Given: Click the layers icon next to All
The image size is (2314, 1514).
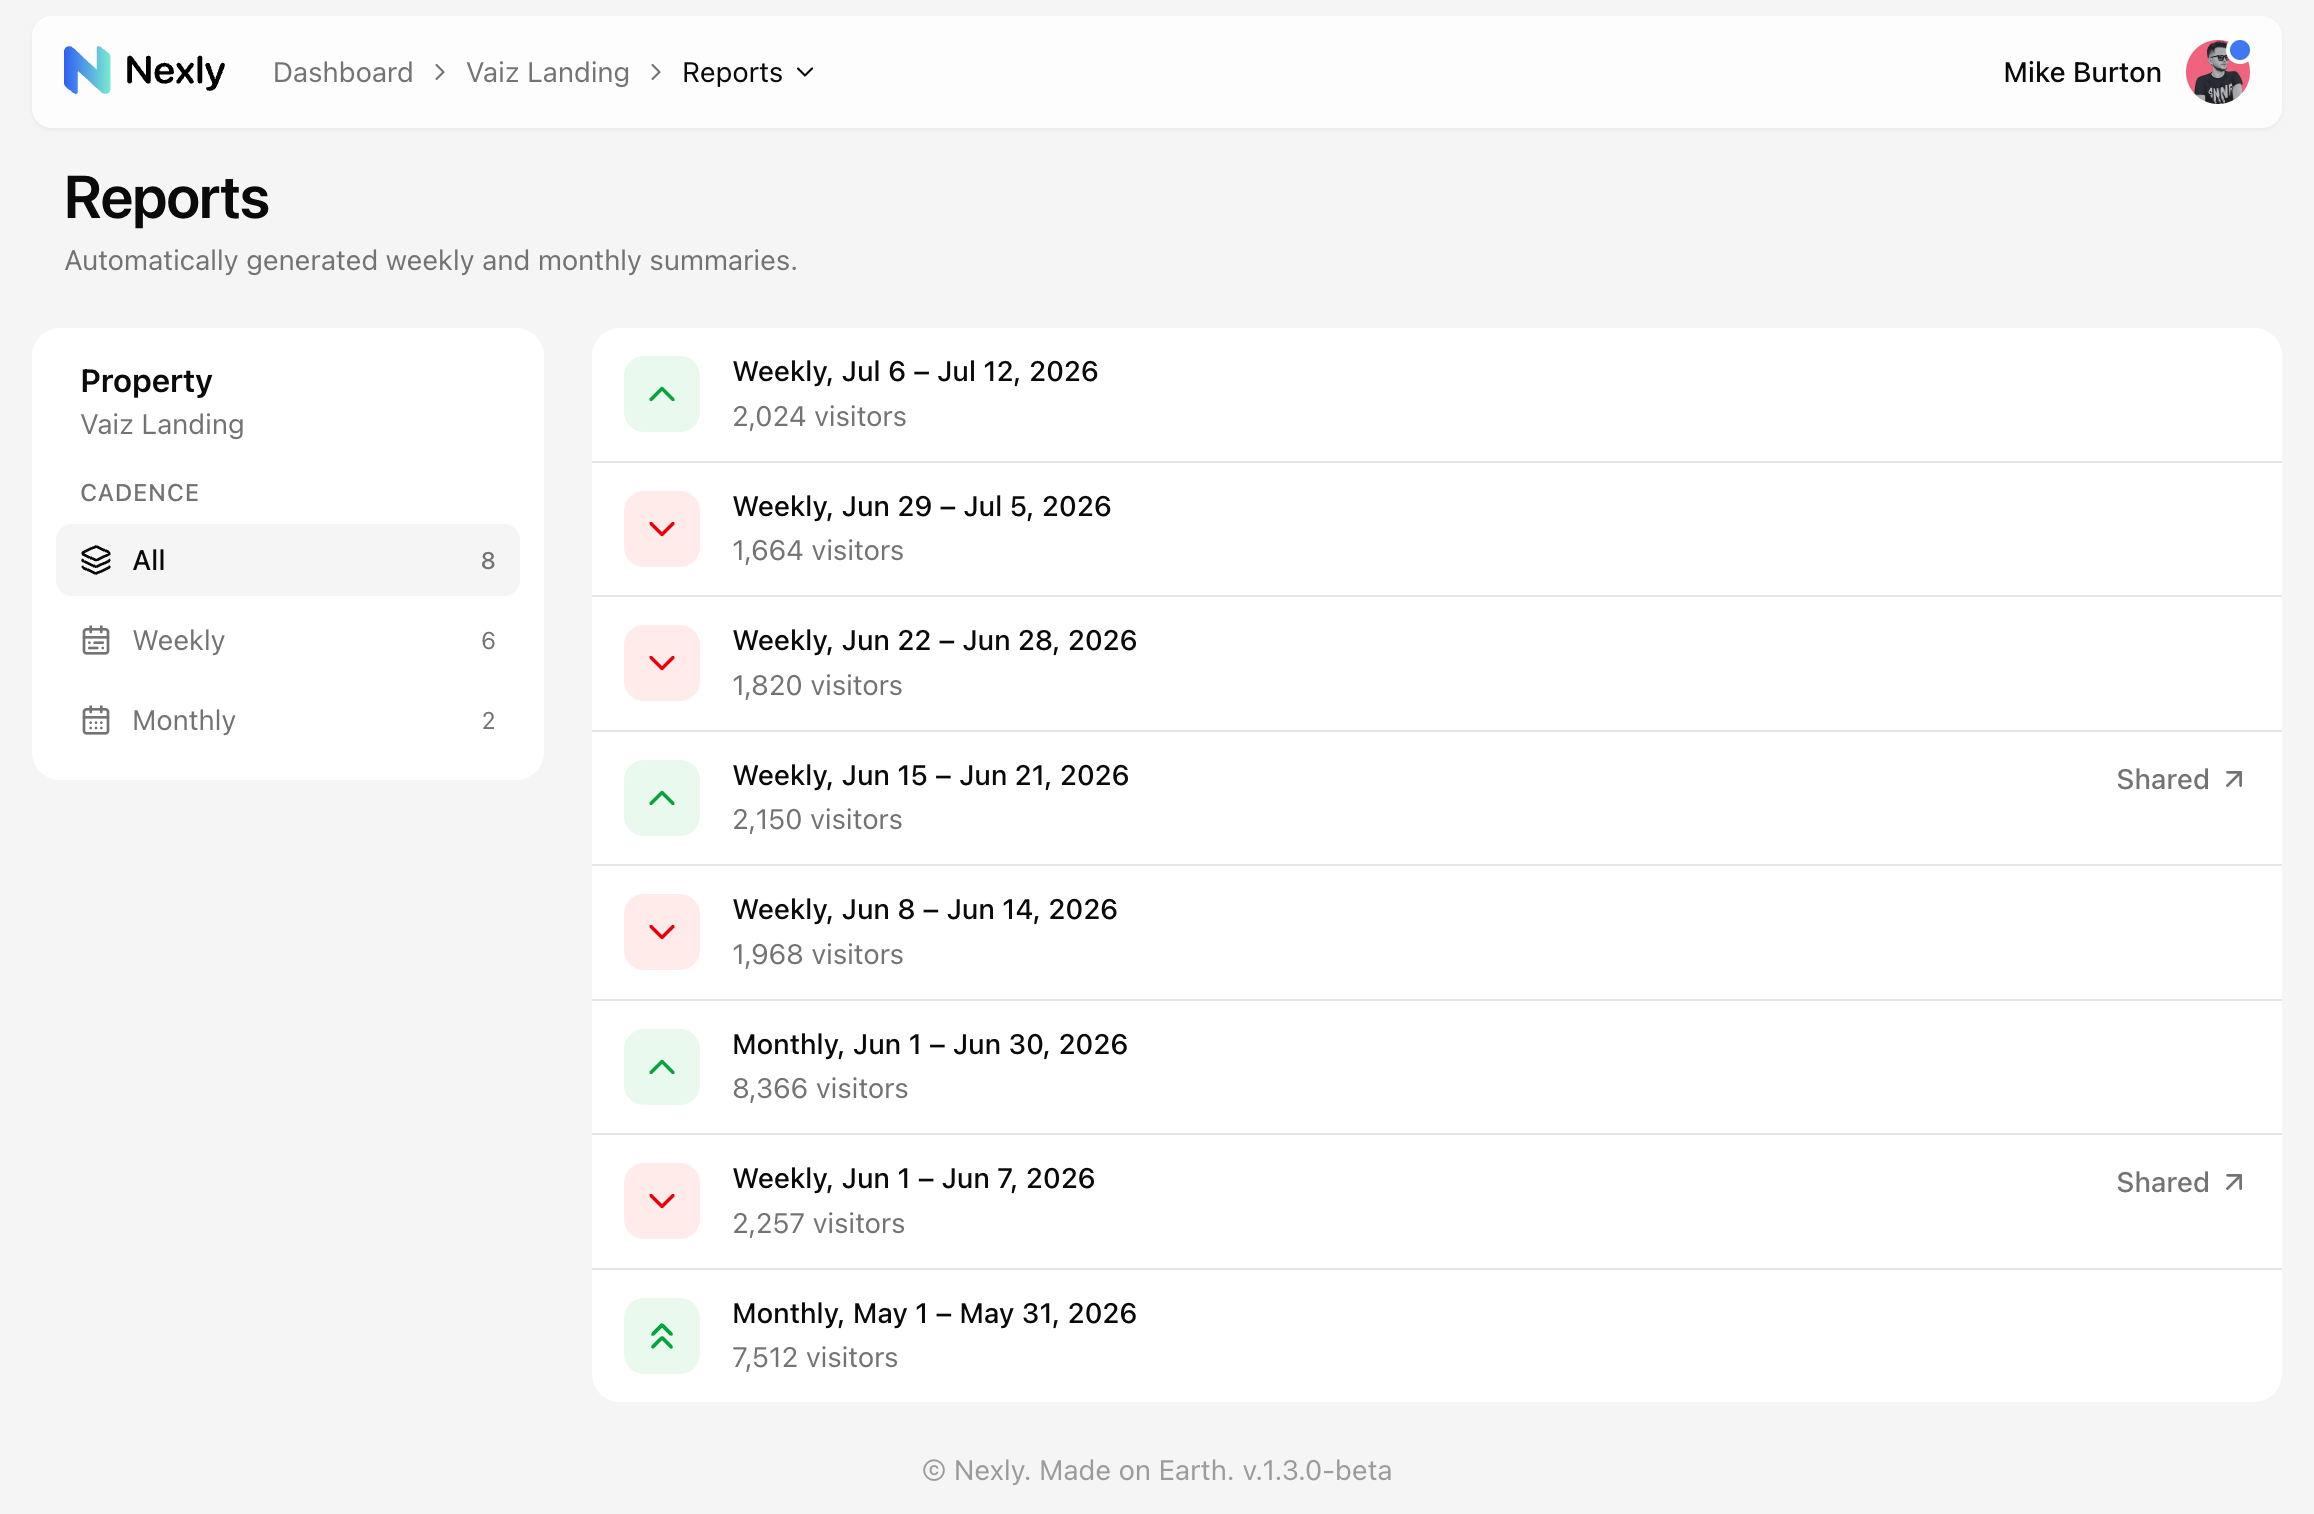Looking at the screenshot, I should 96,560.
